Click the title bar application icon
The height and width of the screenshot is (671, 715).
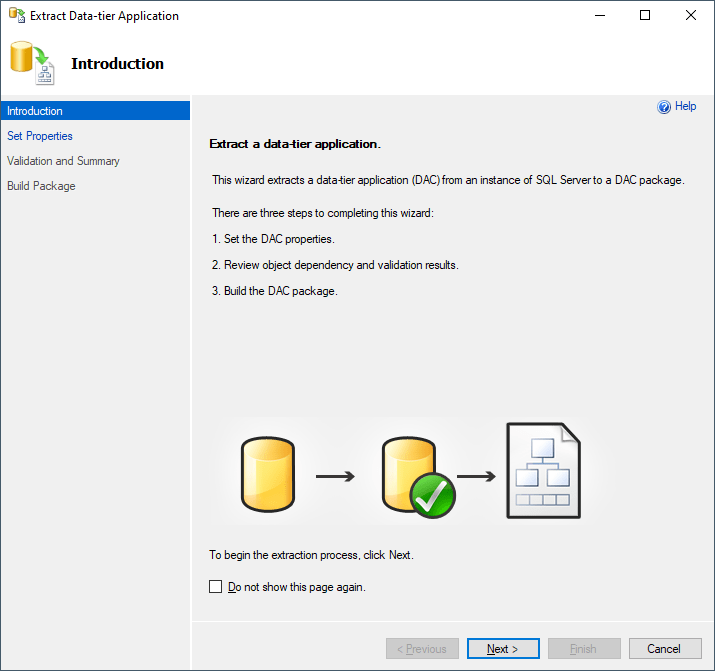tap(17, 16)
